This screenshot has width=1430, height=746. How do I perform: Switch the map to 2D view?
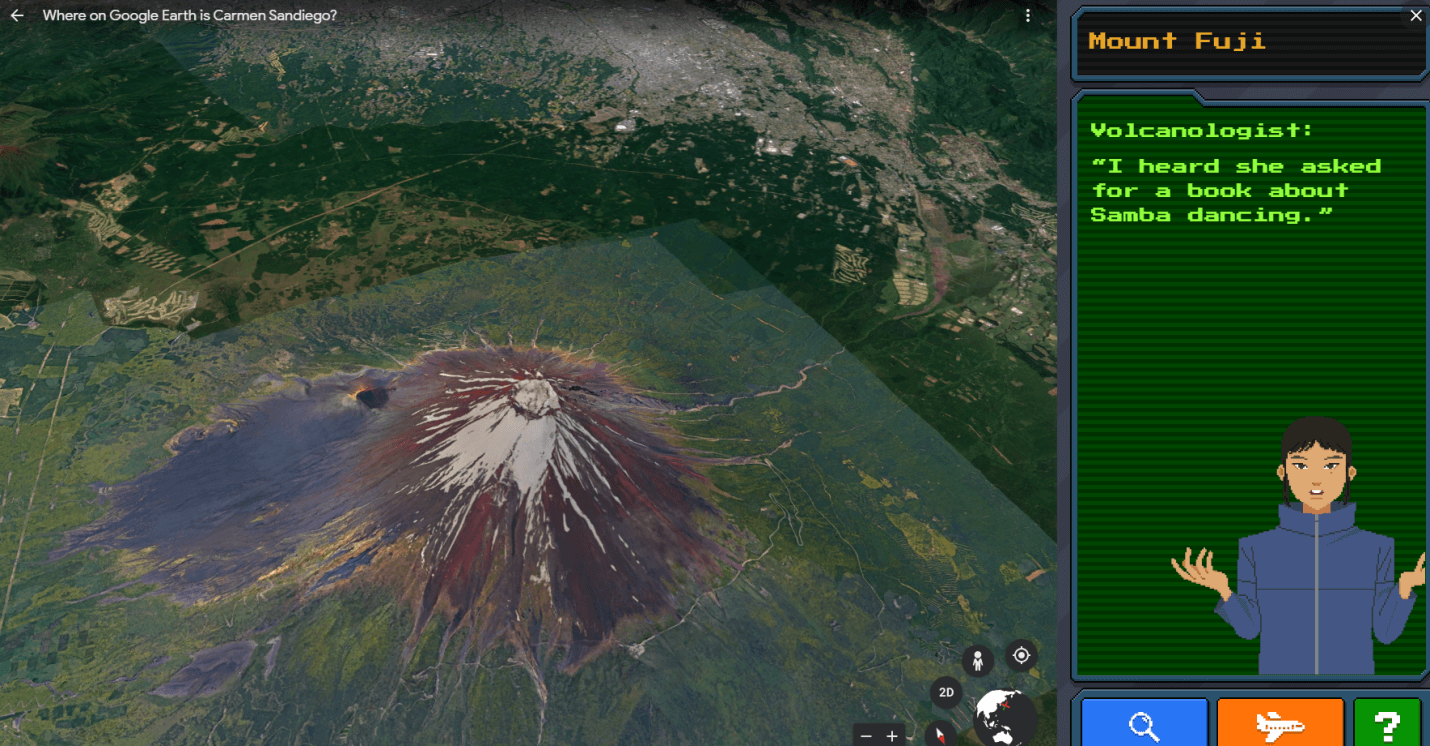tap(946, 692)
